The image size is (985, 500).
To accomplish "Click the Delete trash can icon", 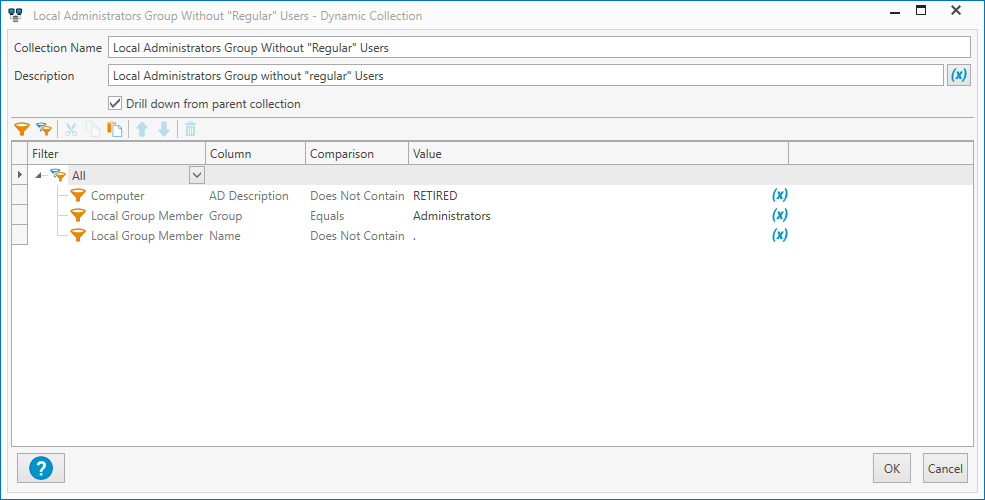I will (x=191, y=129).
